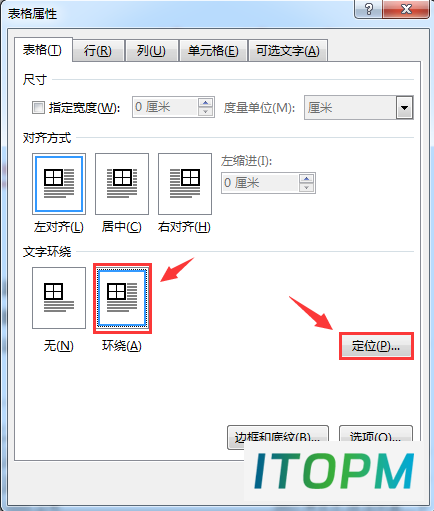Open the 度量单位 dropdown arrow
The height and width of the screenshot is (511, 434).
point(404,108)
